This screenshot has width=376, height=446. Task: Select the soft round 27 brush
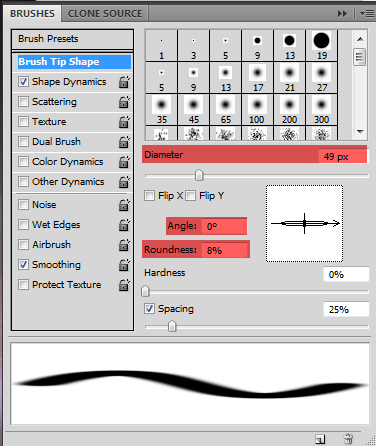pyautogui.click(x=321, y=78)
